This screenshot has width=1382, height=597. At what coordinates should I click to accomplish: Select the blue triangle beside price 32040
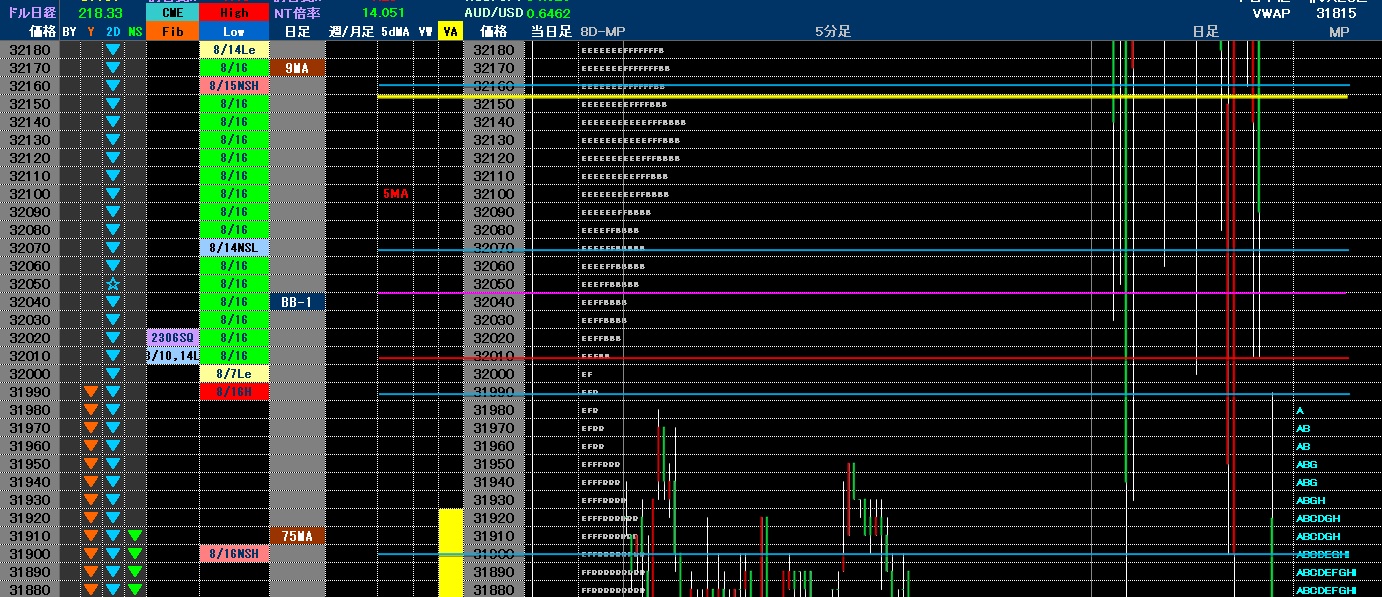pos(113,302)
